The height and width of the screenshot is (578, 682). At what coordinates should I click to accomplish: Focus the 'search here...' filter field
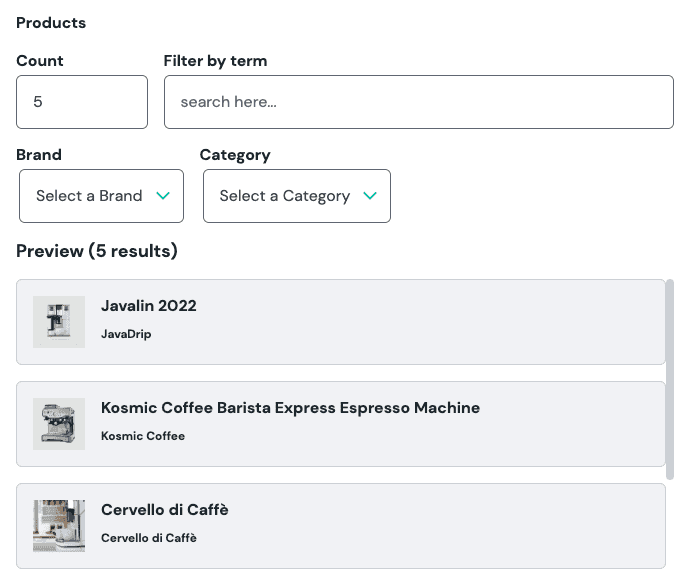click(418, 102)
